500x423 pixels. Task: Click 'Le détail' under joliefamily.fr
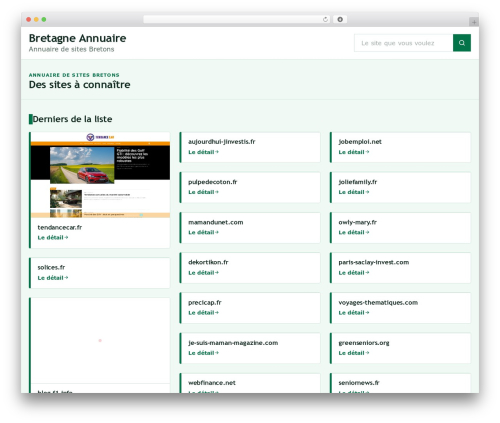(x=354, y=192)
